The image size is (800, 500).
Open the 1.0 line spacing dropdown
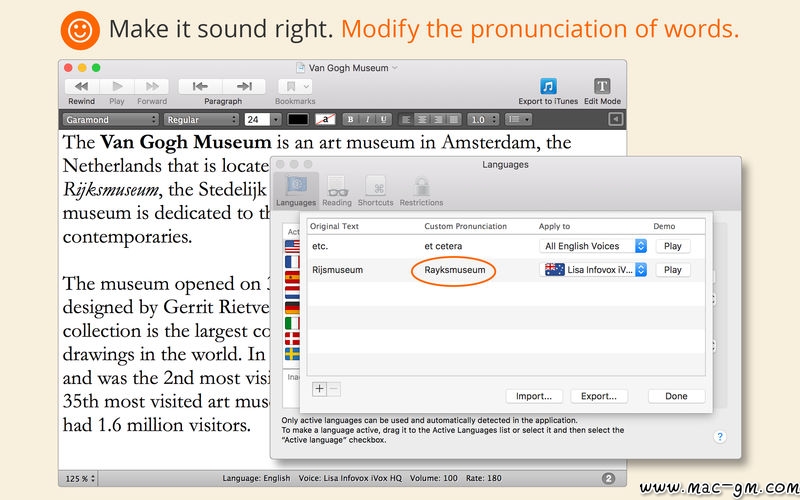[x=483, y=119]
